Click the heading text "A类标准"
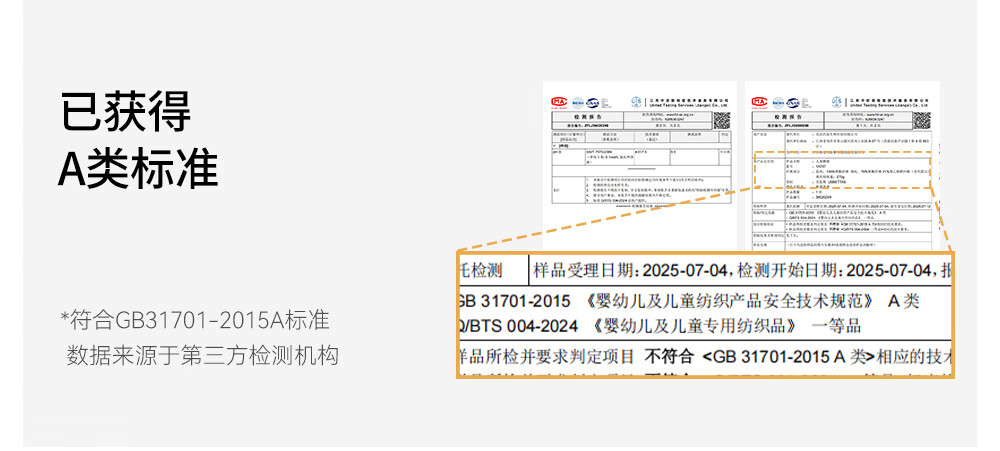This screenshot has height=451, width=1000. [x=138, y=168]
